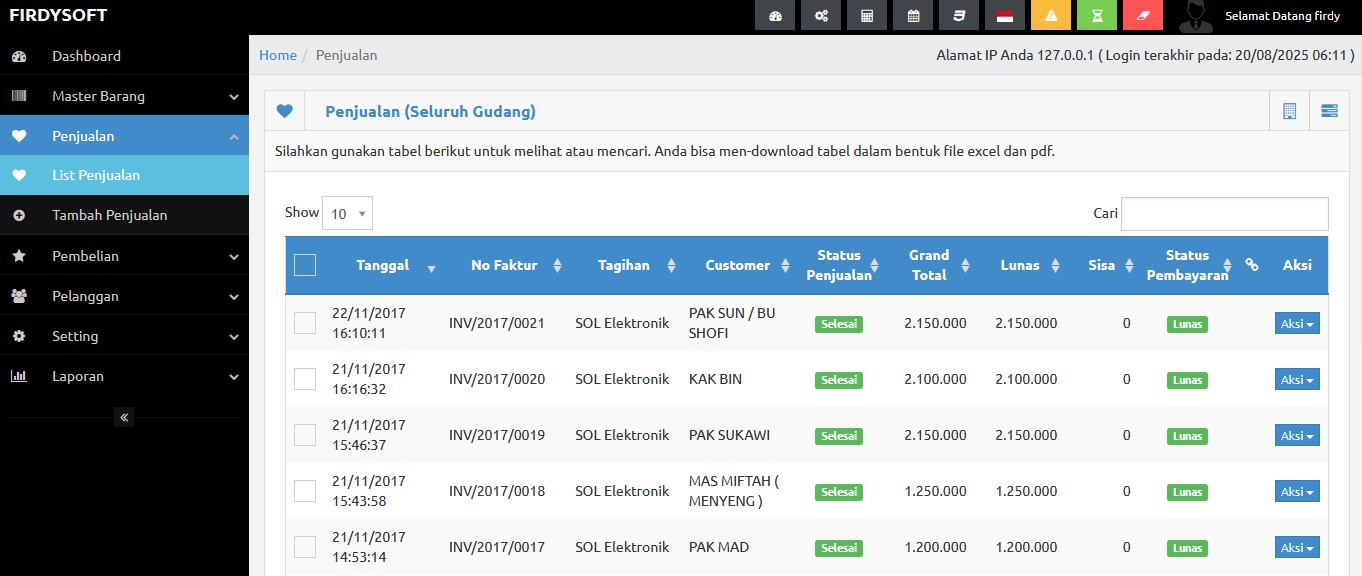Viewport: 1362px width, 576px height.
Task: Open Aksi dropdown for PAK SUKAWI row
Action: pyautogui.click(x=1297, y=435)
